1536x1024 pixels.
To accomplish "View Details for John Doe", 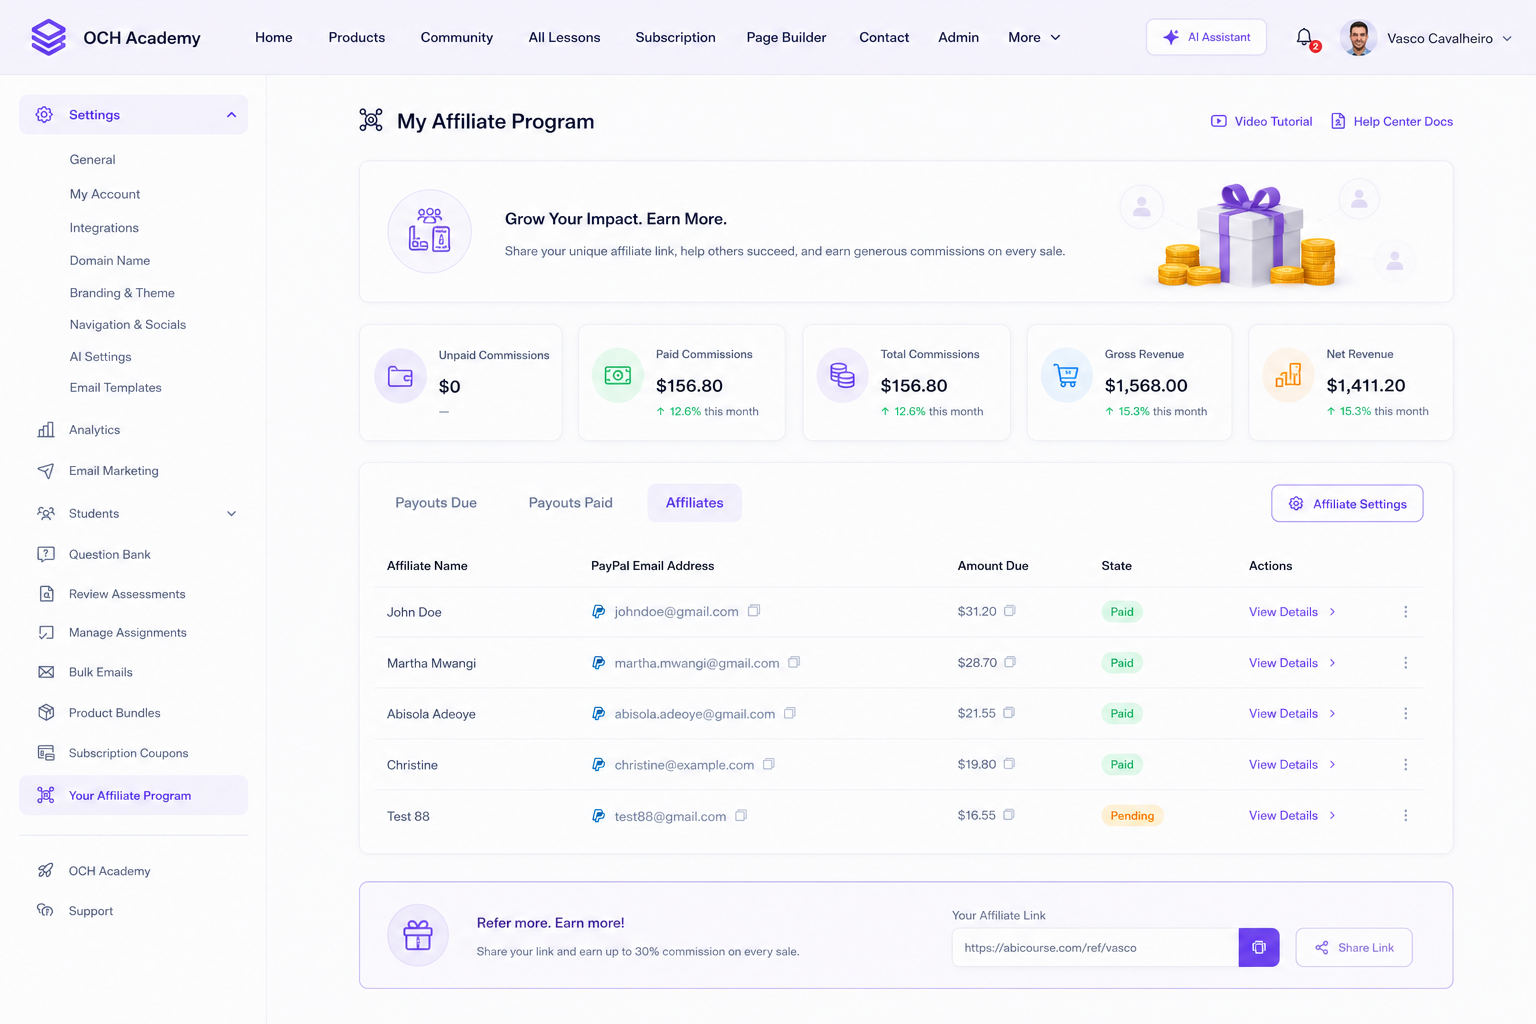I will tap(1292, 612).
